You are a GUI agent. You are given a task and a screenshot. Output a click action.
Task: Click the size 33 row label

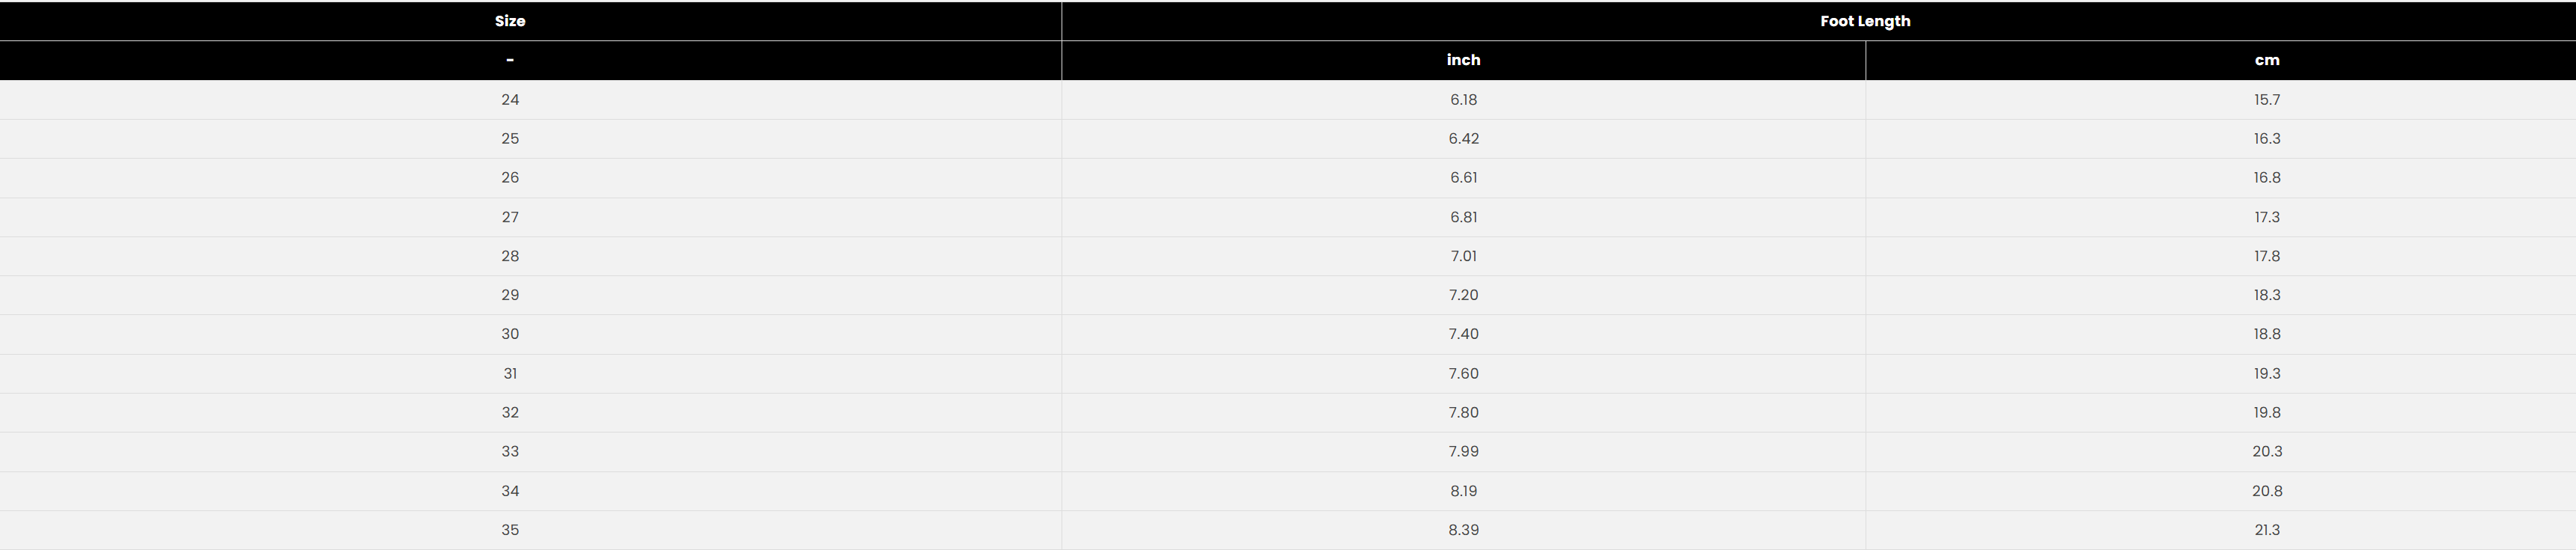510,452
